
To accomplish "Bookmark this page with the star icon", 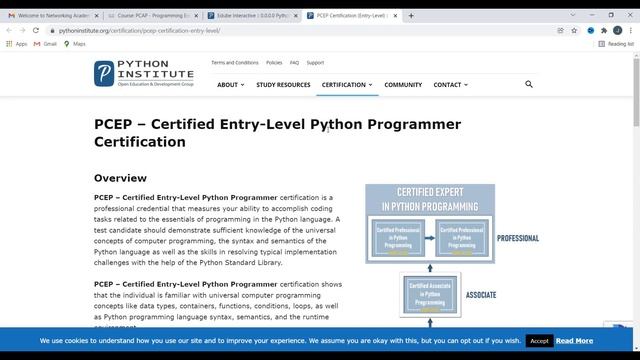I will pyautogui.click(x=574, y=31).
